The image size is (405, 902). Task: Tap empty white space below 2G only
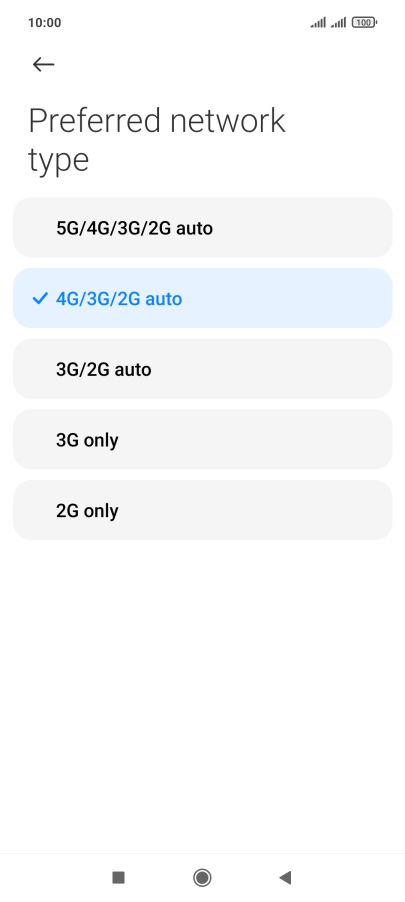click(x=202, y=690)
